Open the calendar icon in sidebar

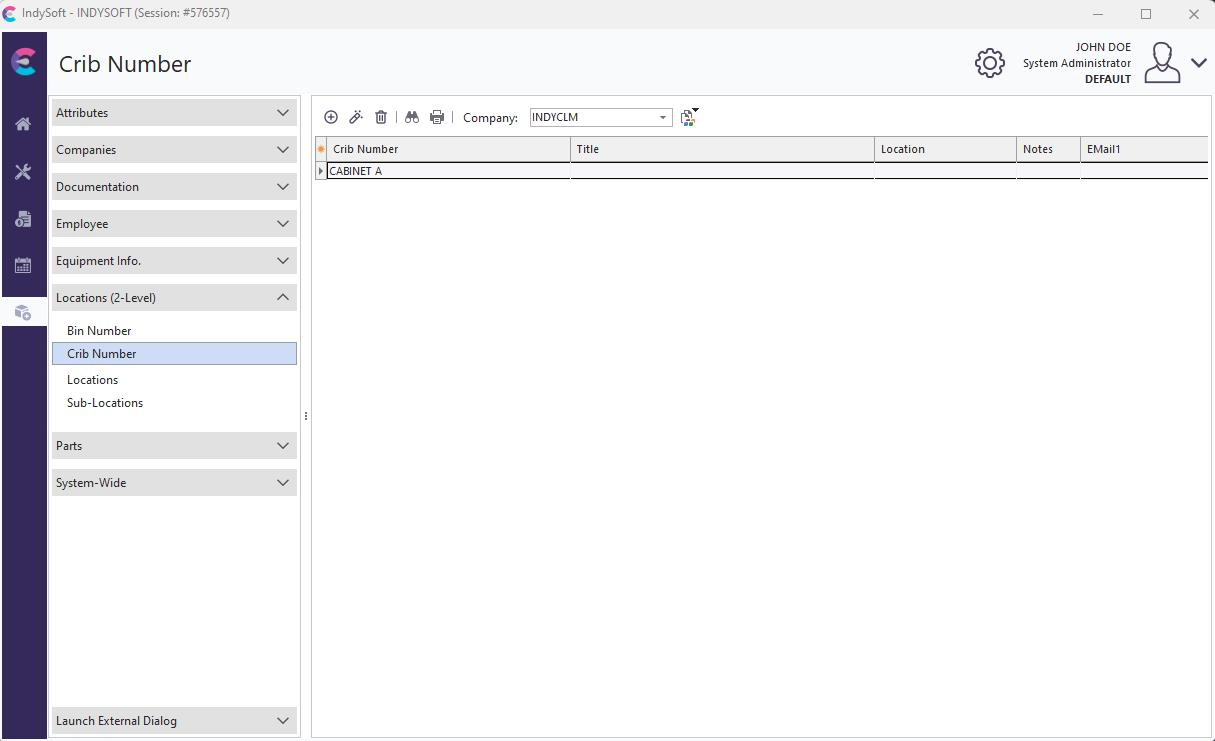[23, 266]
